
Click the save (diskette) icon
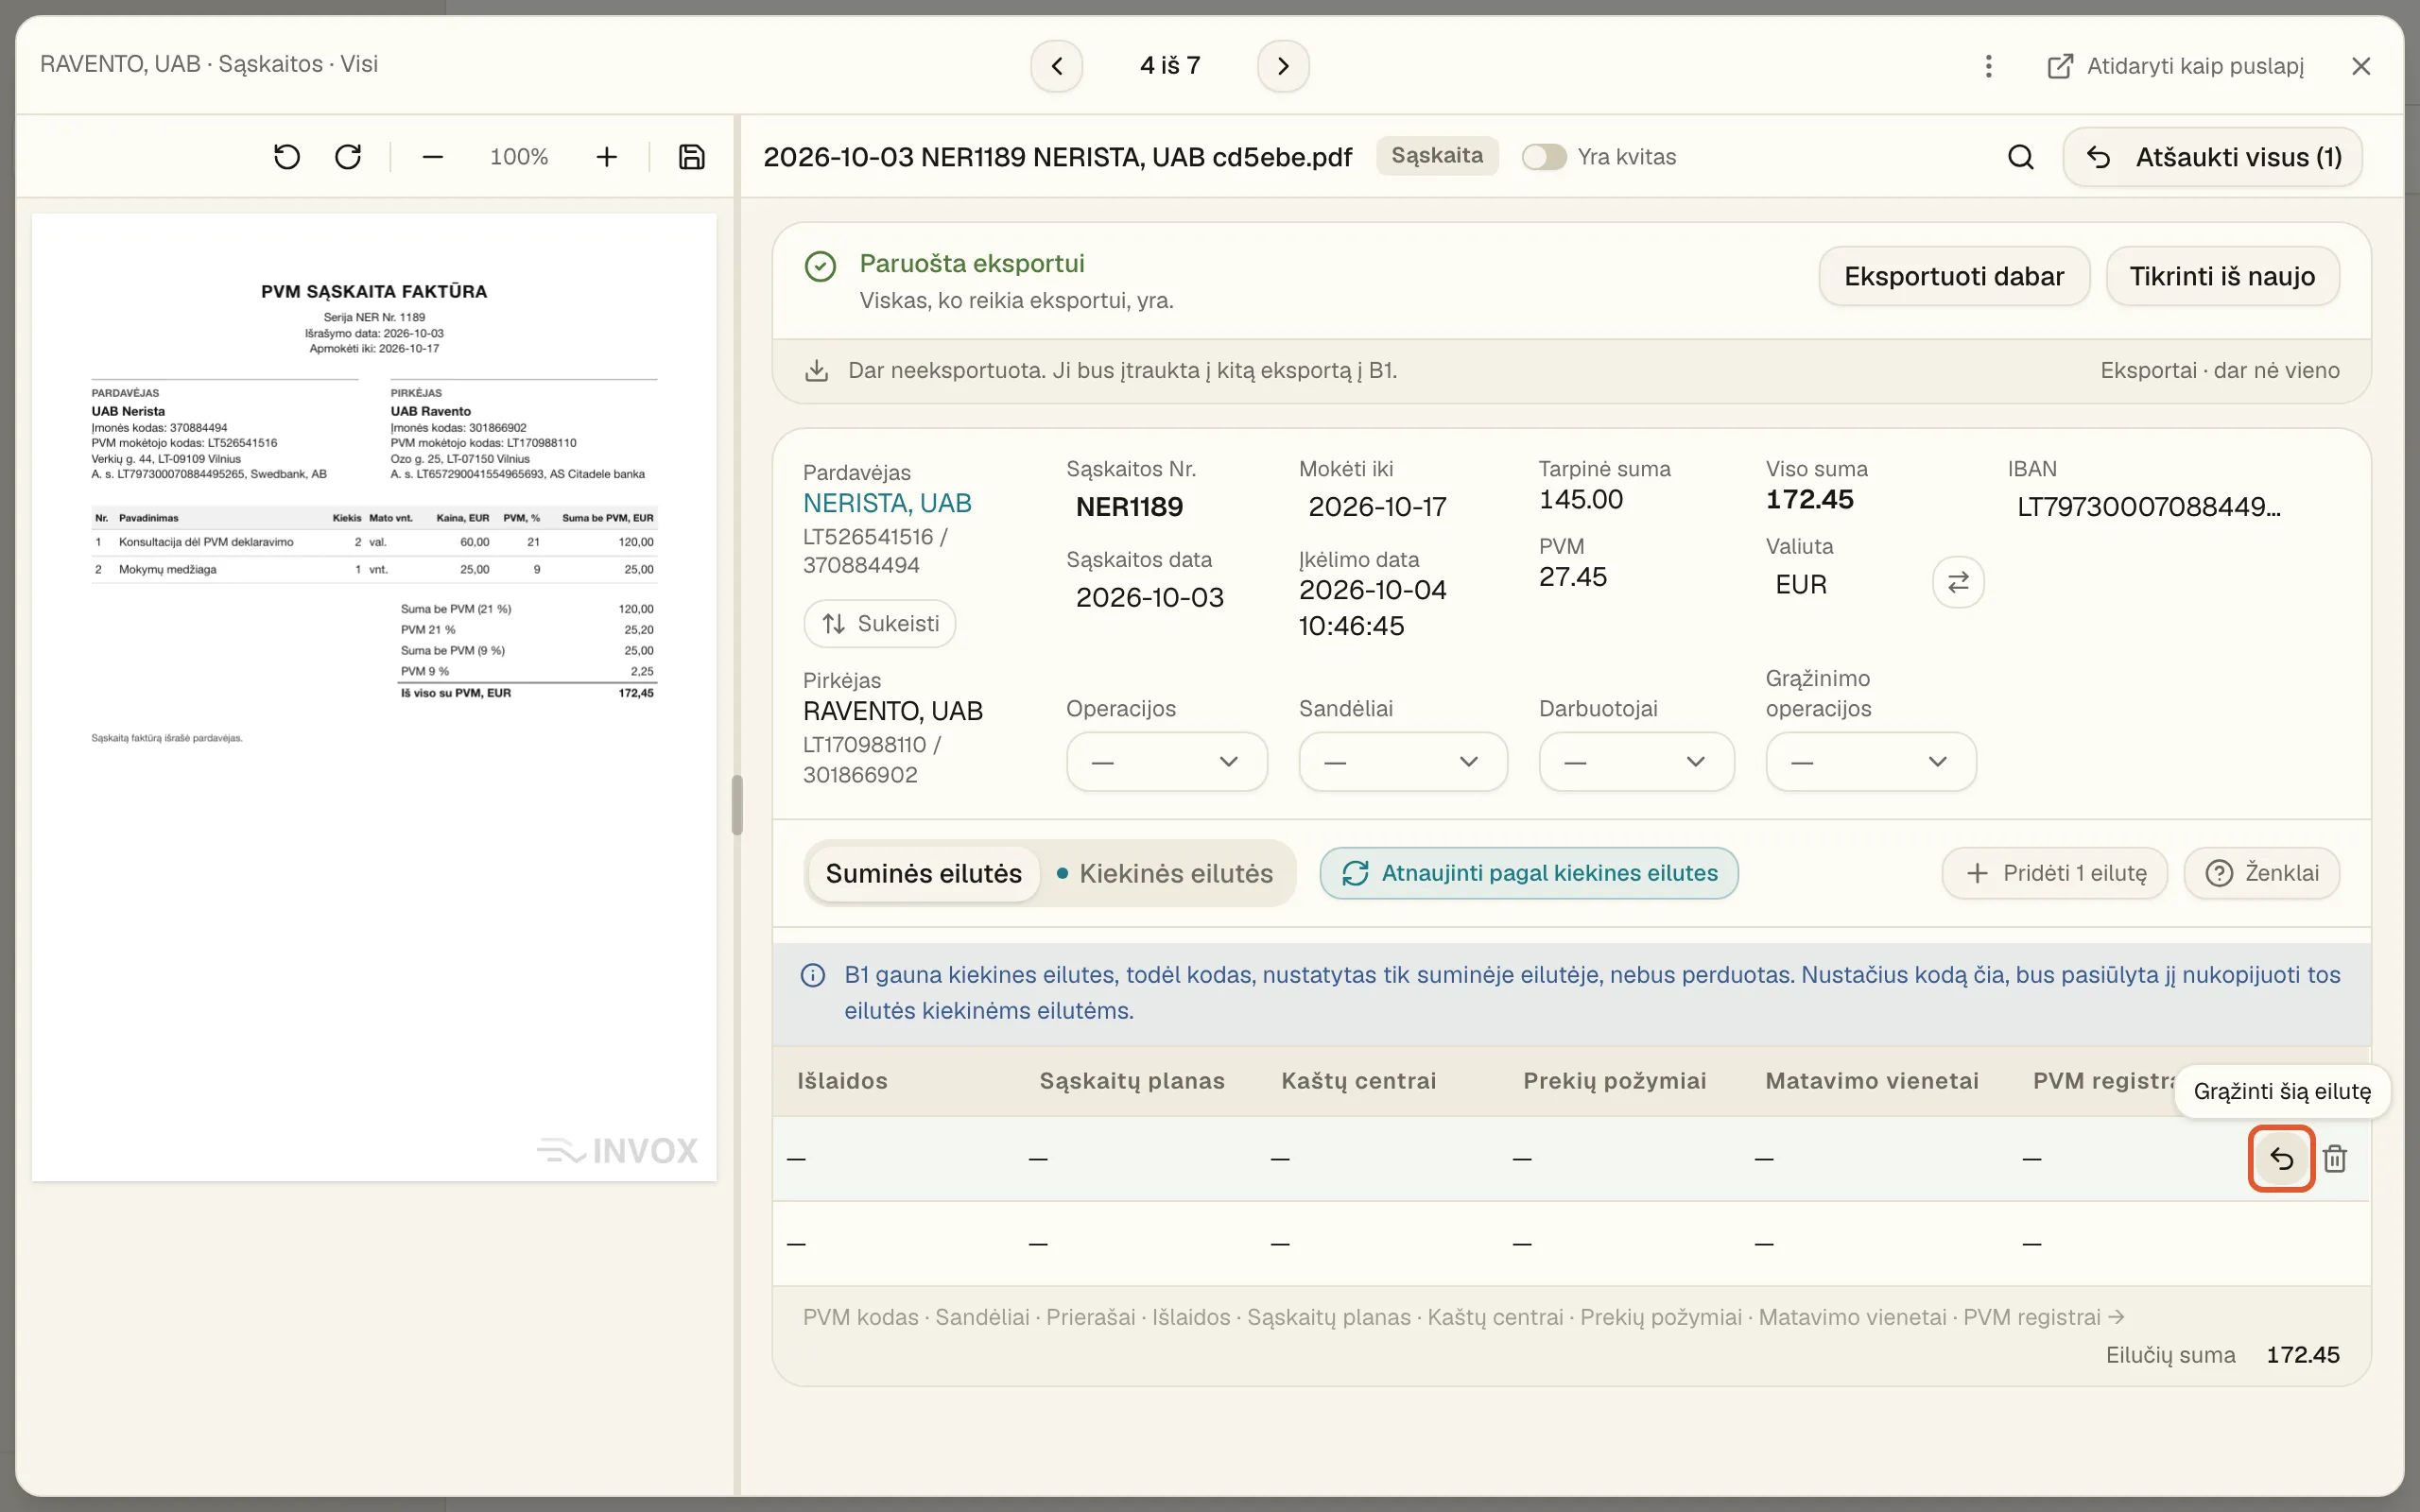point(691,157)
